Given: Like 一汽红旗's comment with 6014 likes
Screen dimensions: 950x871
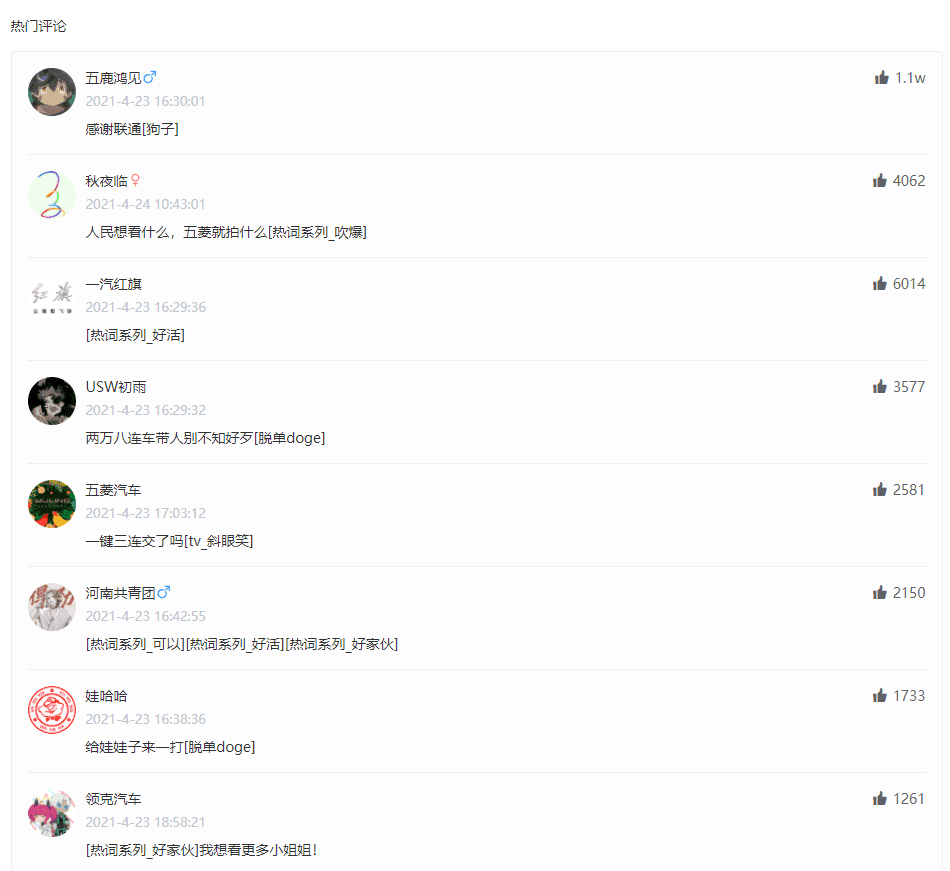Looking at the screenshot, I should [880, 283].
